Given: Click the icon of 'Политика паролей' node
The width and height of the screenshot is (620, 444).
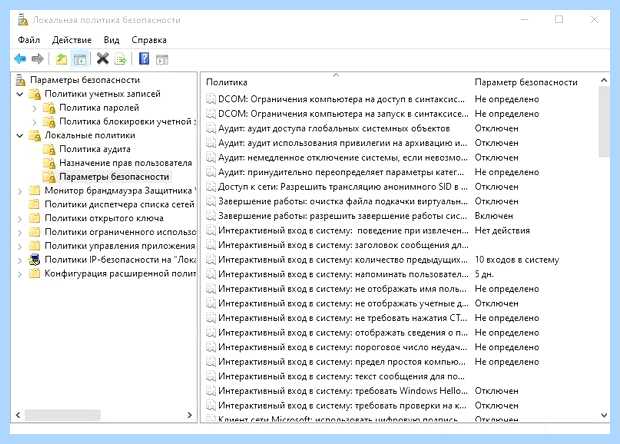Looking at the screenshot, I should (49, 108).
